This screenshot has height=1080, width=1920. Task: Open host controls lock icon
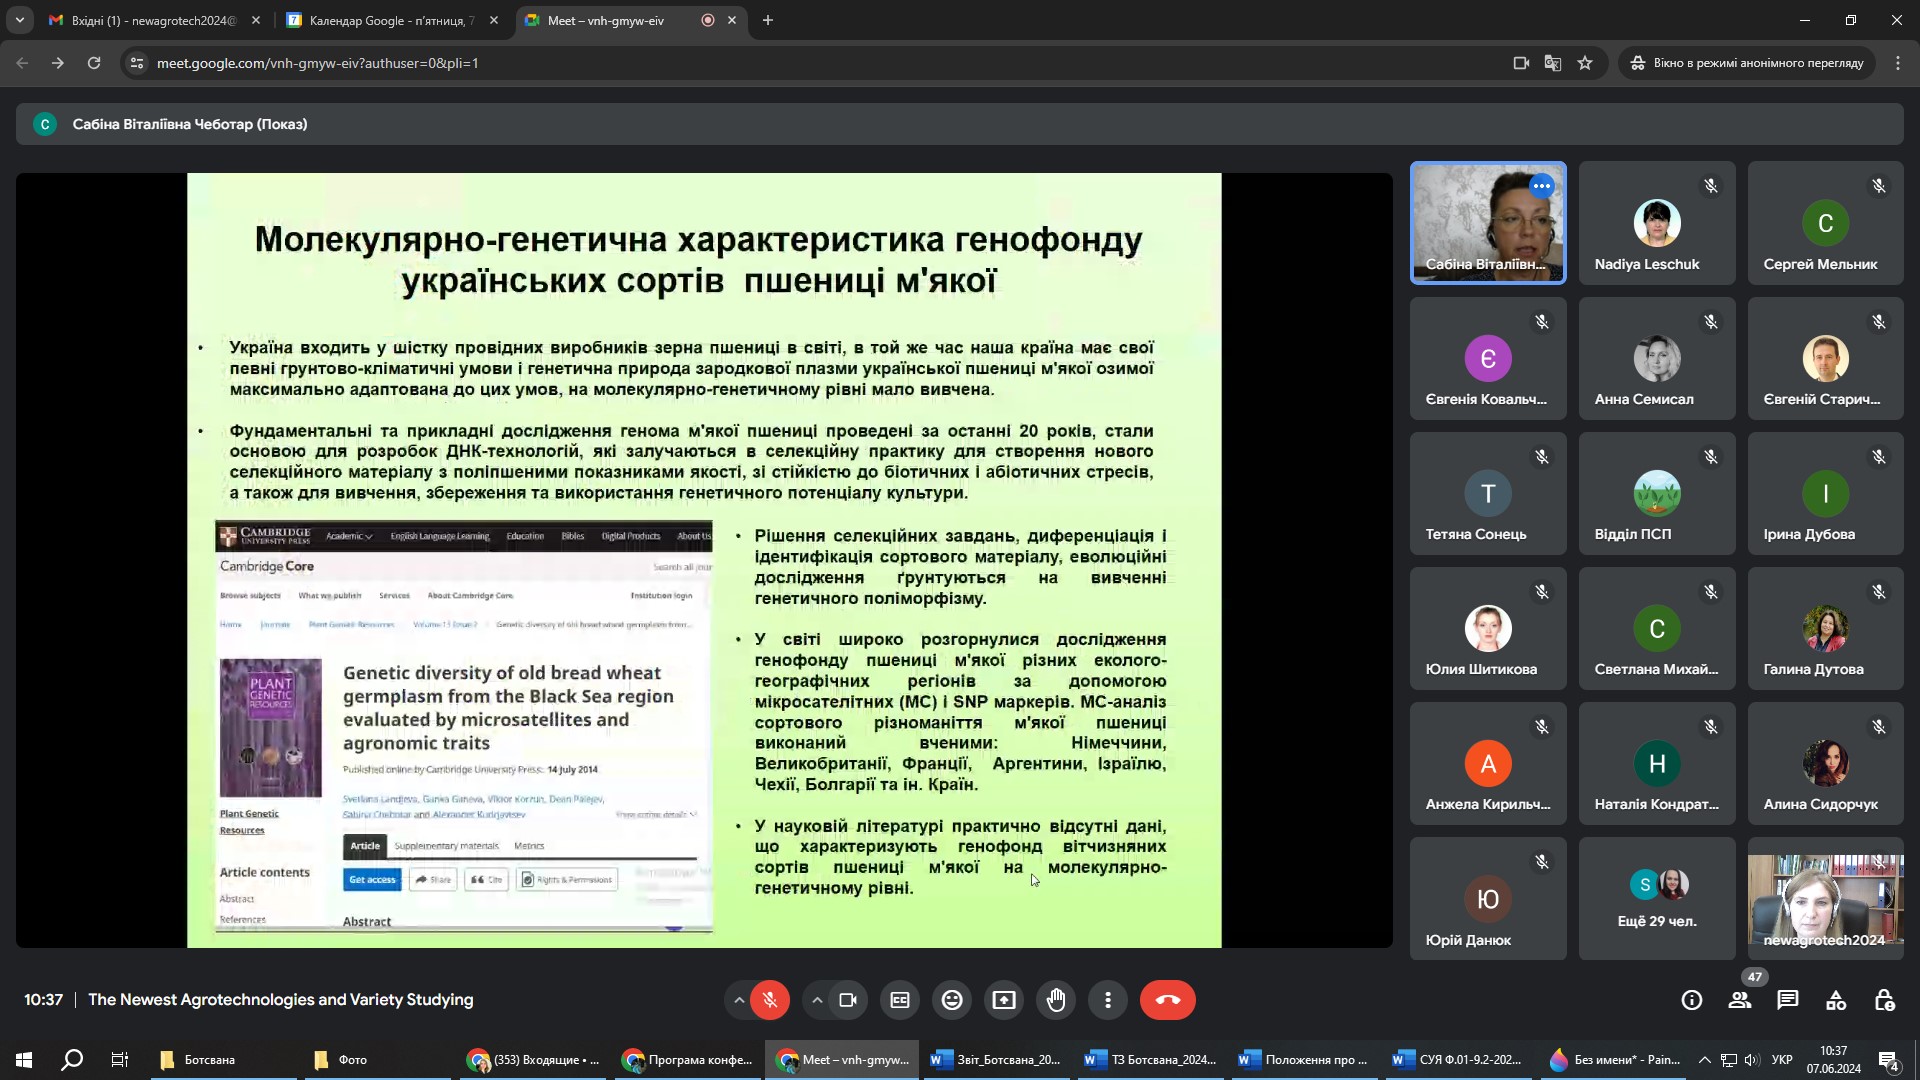(1884, 1000)
